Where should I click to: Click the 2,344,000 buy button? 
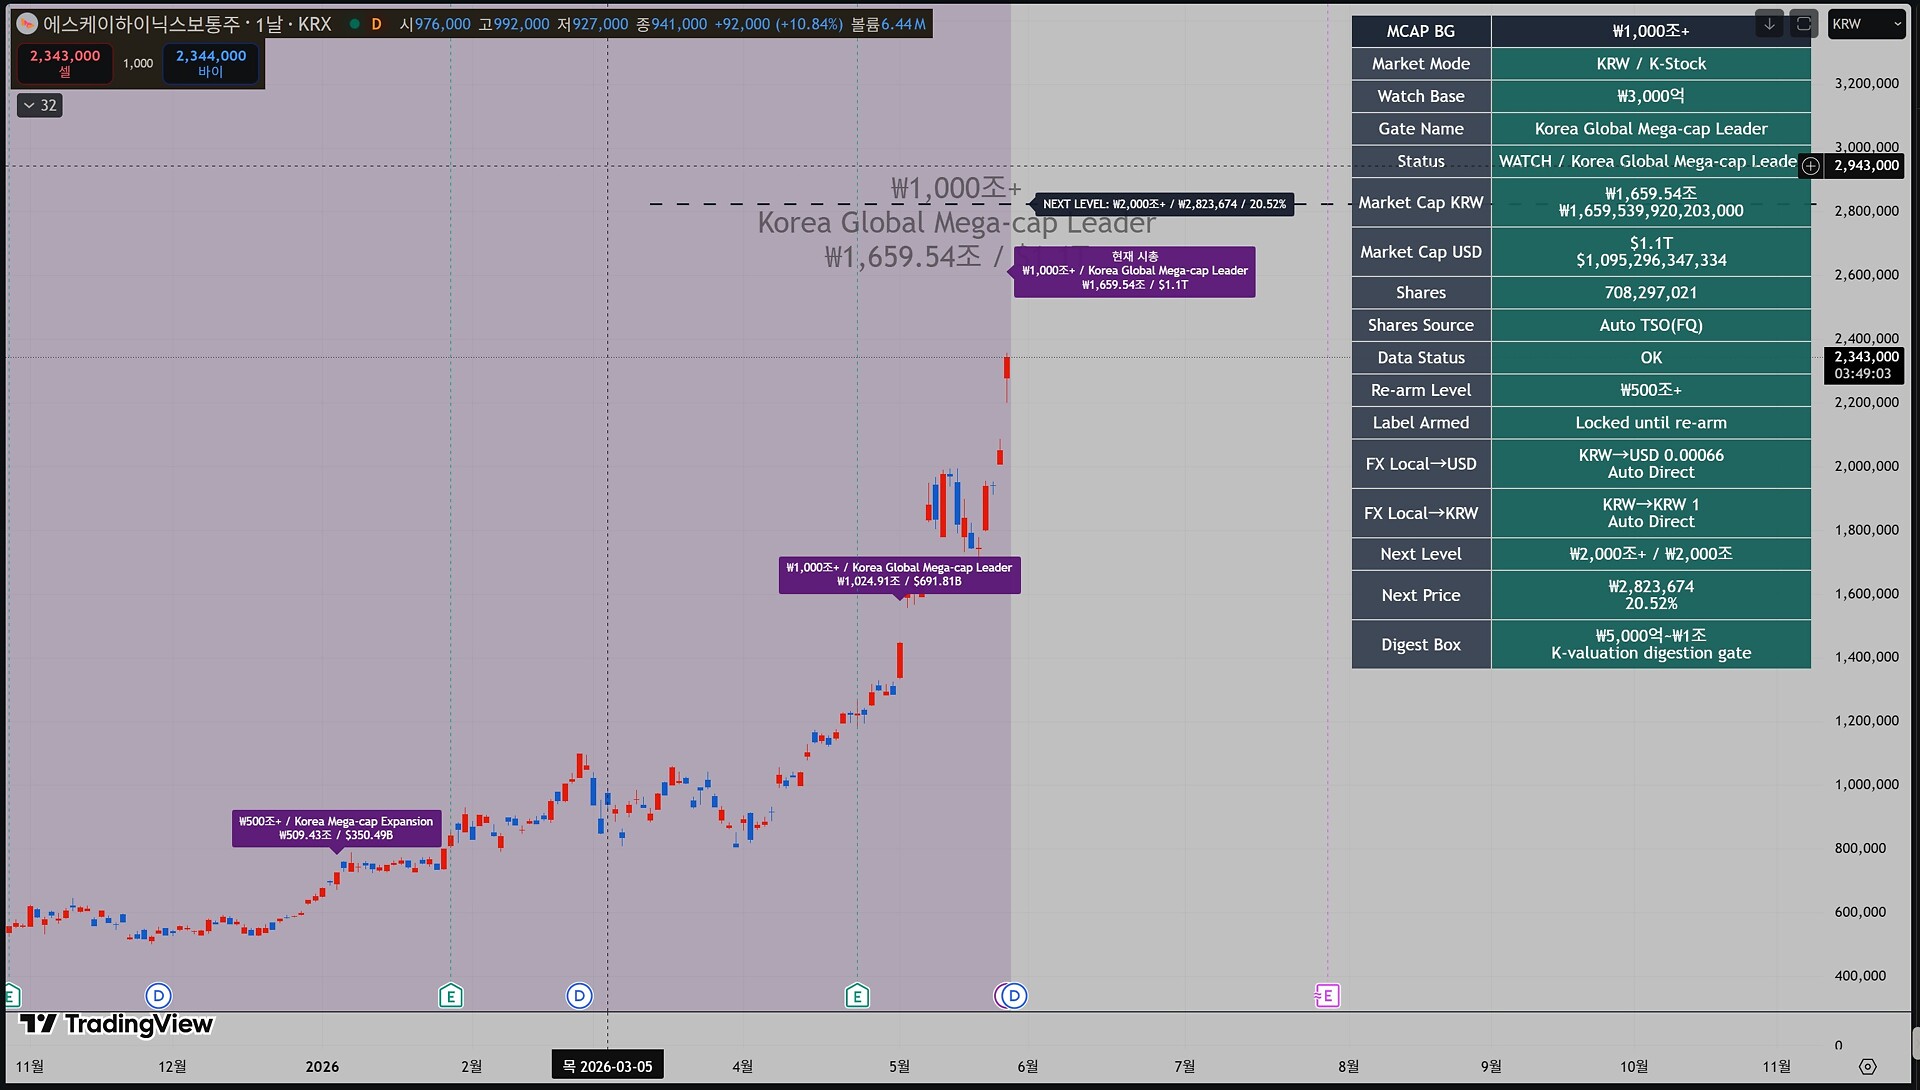(x=211, y=63)
